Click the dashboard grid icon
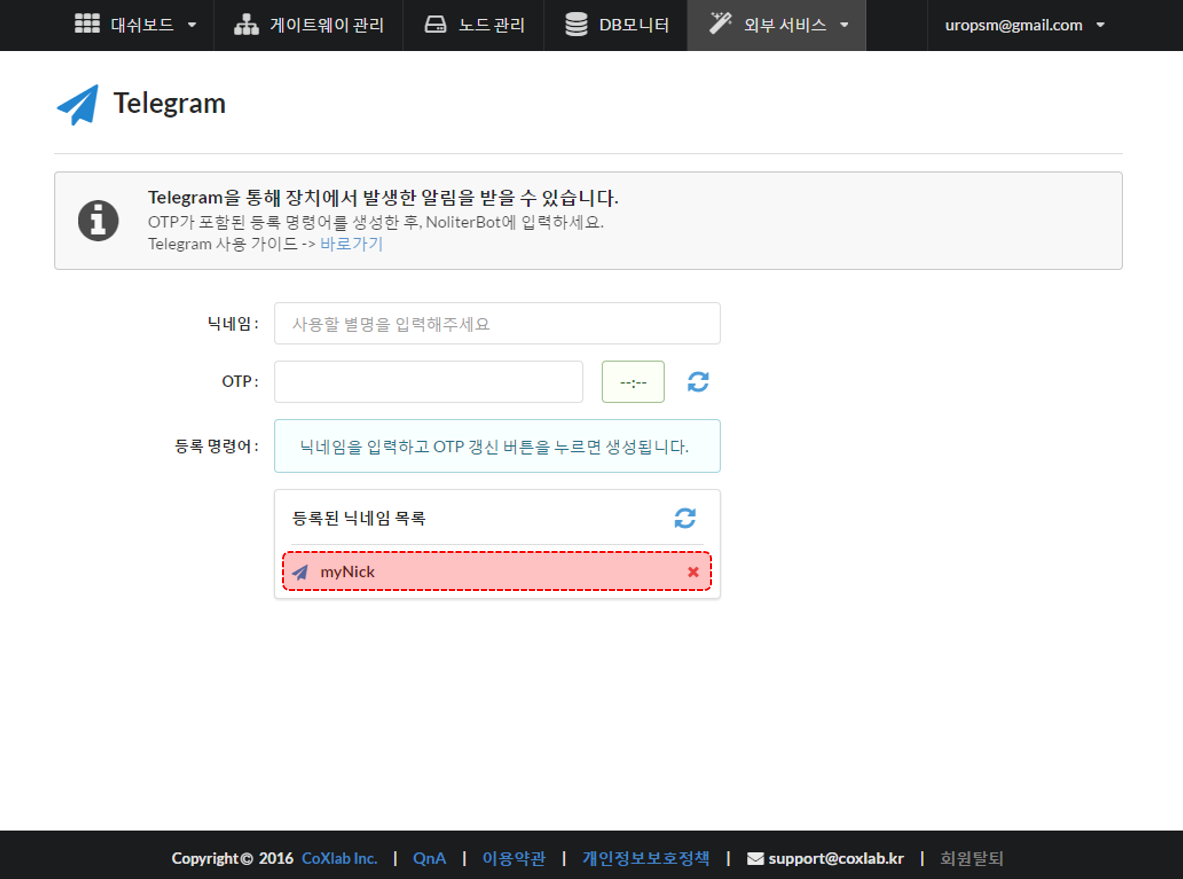1183x879 pixels. pos(87,24)
